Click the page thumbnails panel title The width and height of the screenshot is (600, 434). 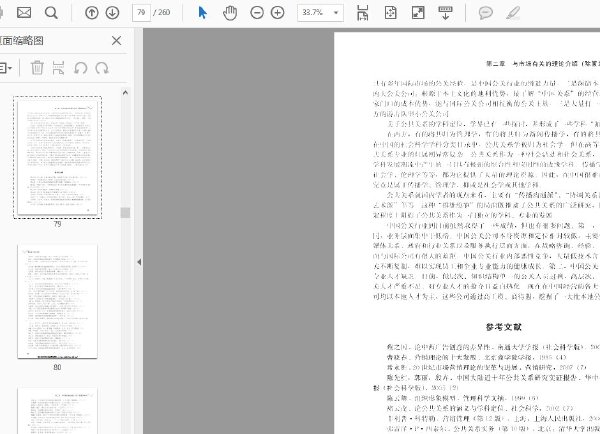pos(21,41)
